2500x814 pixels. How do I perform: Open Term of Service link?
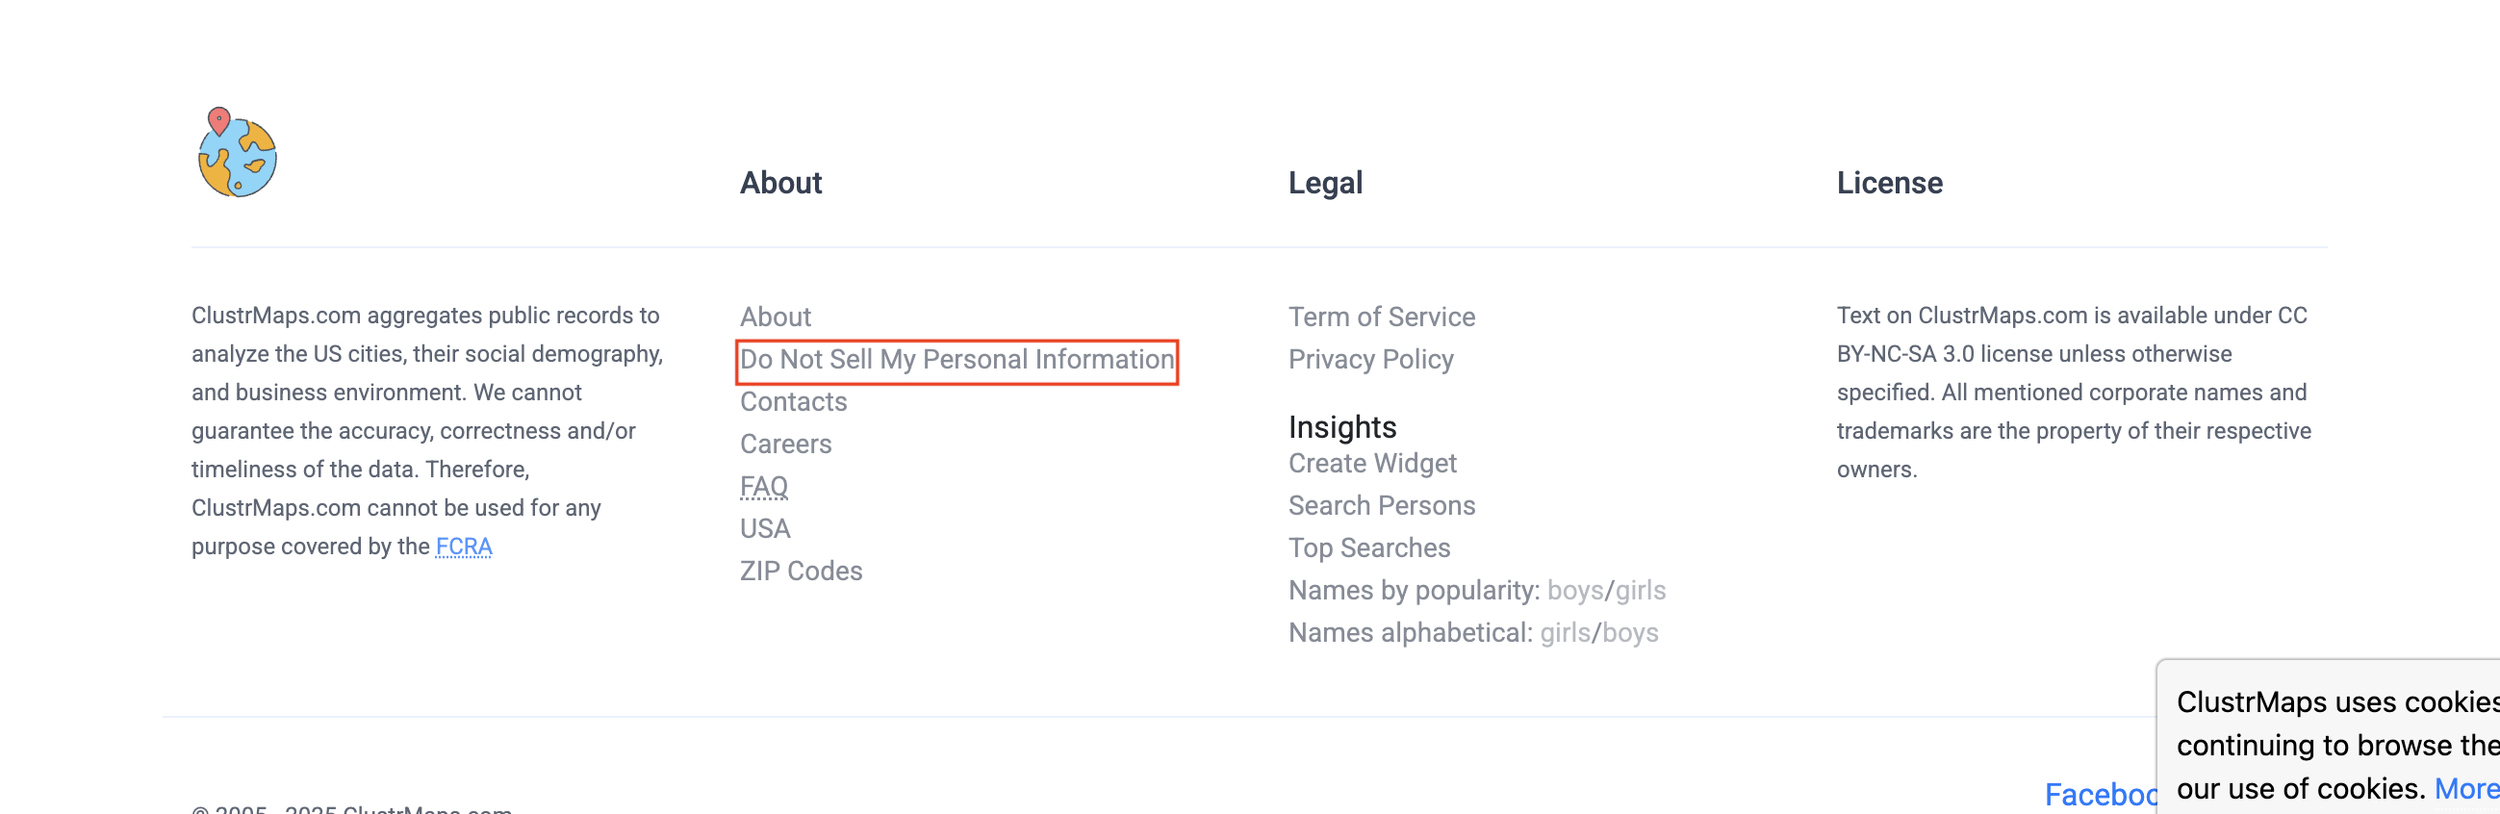pos(1381,317)
